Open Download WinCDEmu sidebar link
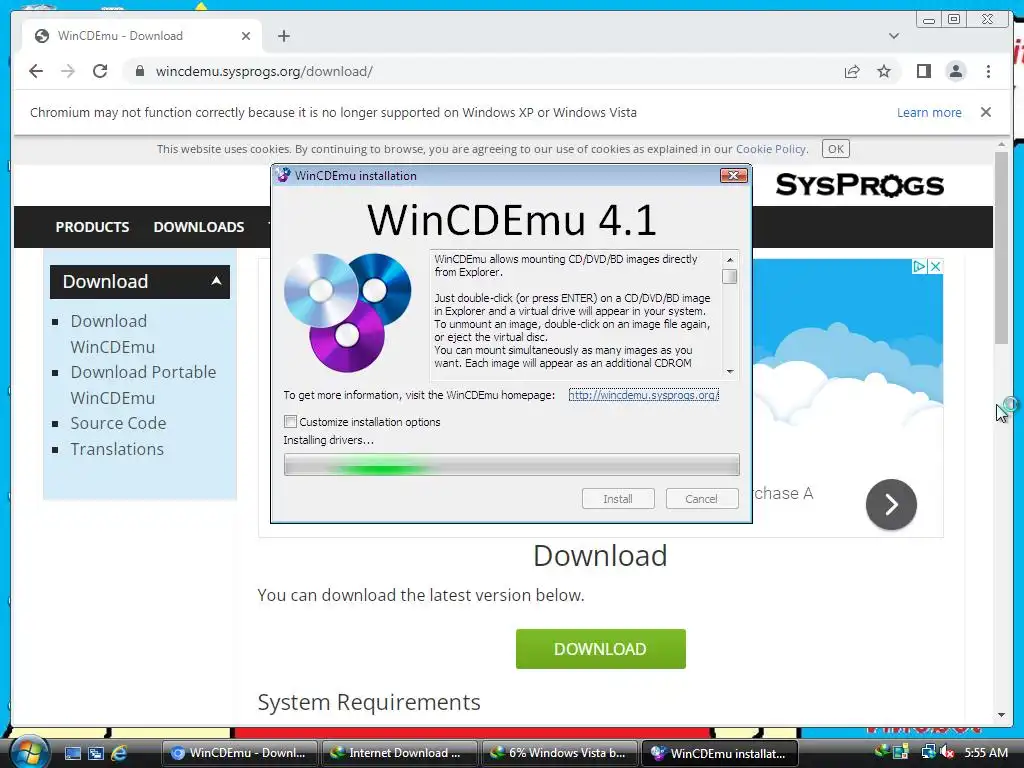 click(112, 334)
